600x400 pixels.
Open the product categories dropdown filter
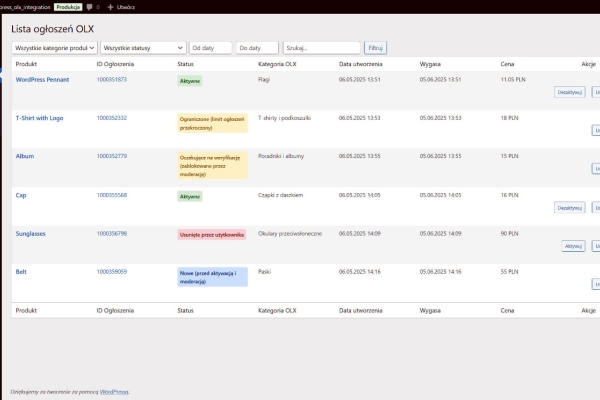(x=55, y=48)
